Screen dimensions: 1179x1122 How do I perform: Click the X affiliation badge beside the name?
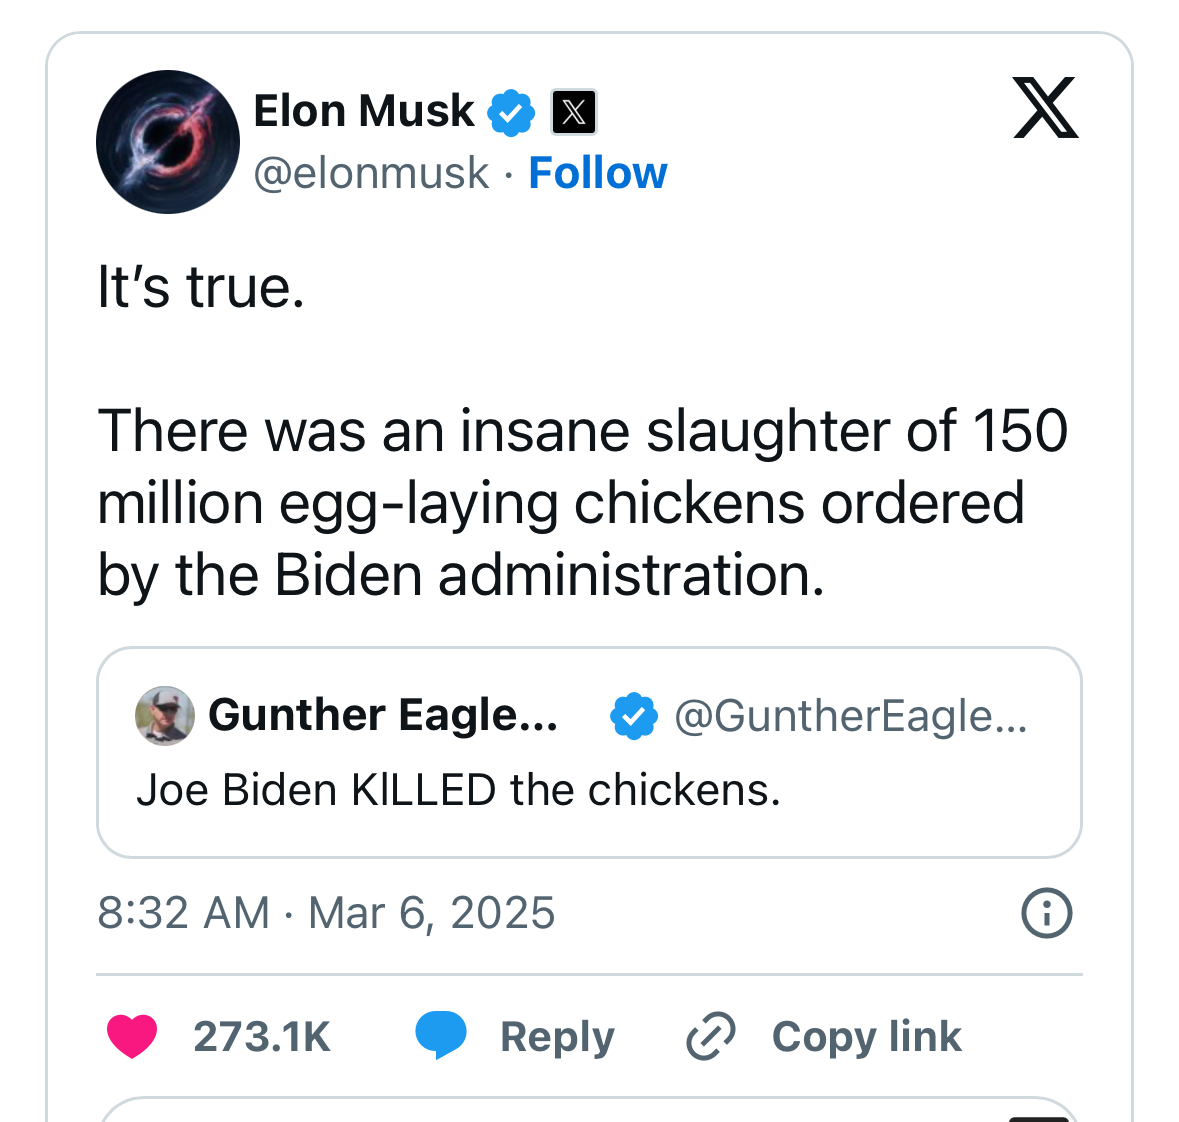coord(574,112)
